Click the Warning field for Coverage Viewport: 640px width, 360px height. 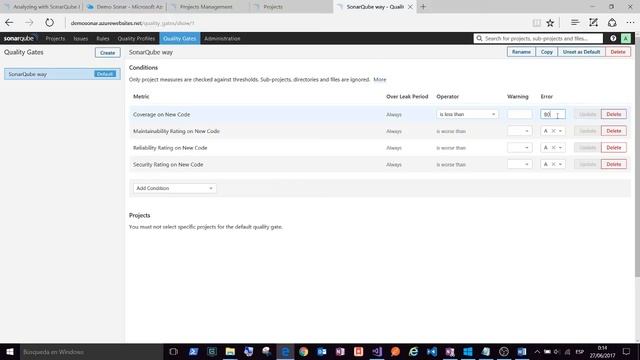[520, 114]
